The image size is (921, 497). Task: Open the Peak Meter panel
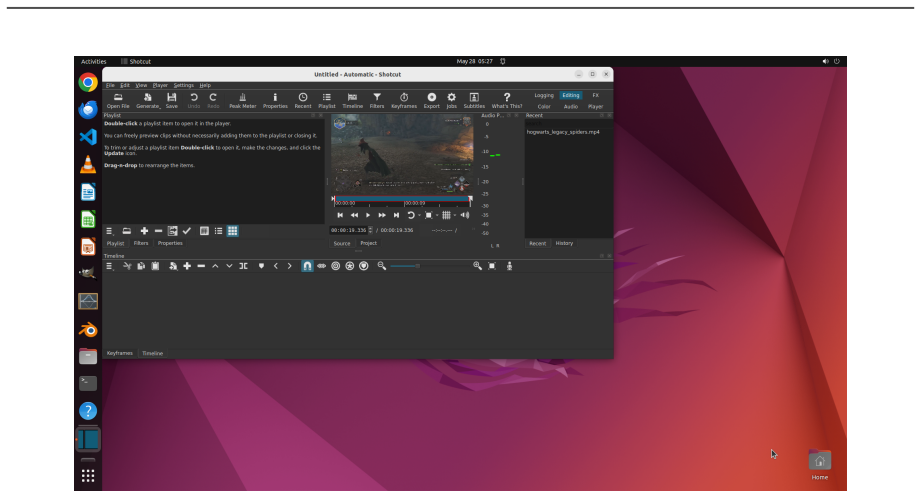click(x=242, y=100)
